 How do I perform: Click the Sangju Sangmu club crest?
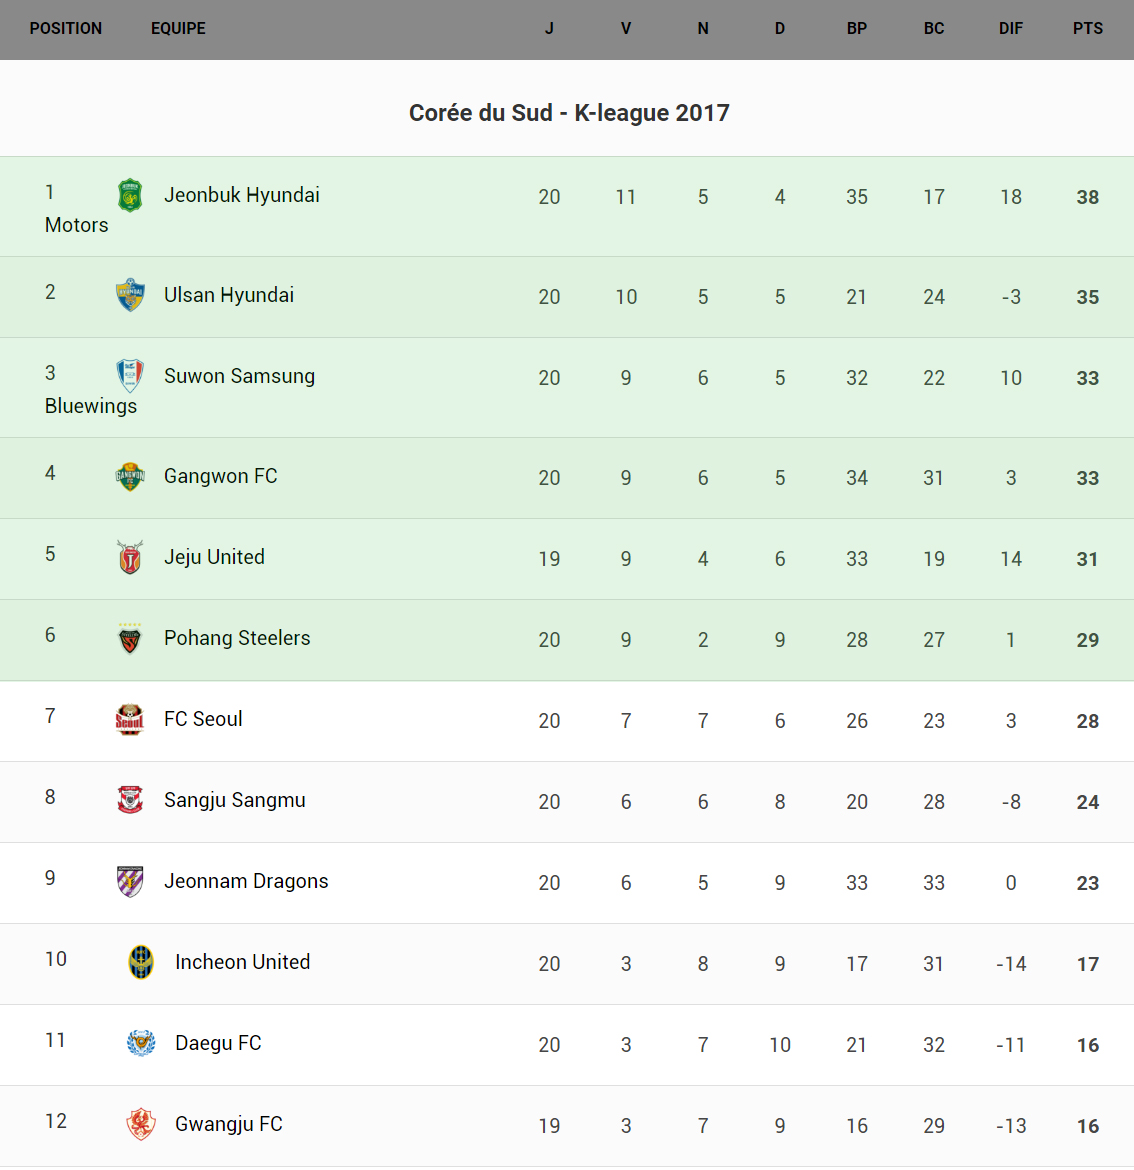click(x=130, y=800)
